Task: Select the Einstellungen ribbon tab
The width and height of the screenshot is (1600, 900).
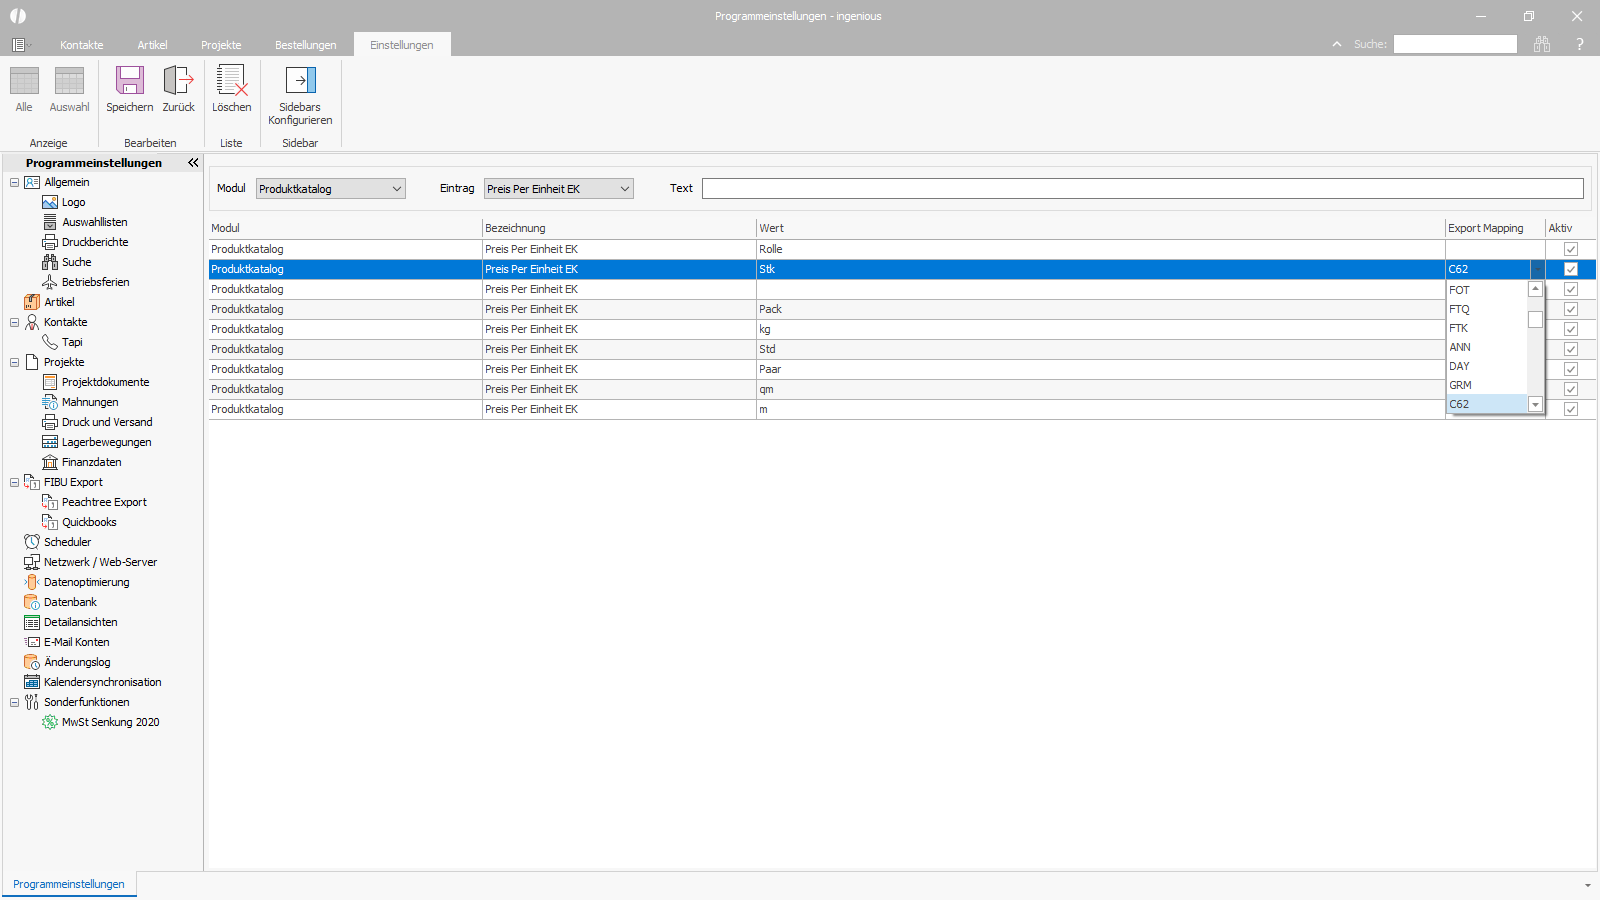Action: pyautogui.click(x=402, y=45)
